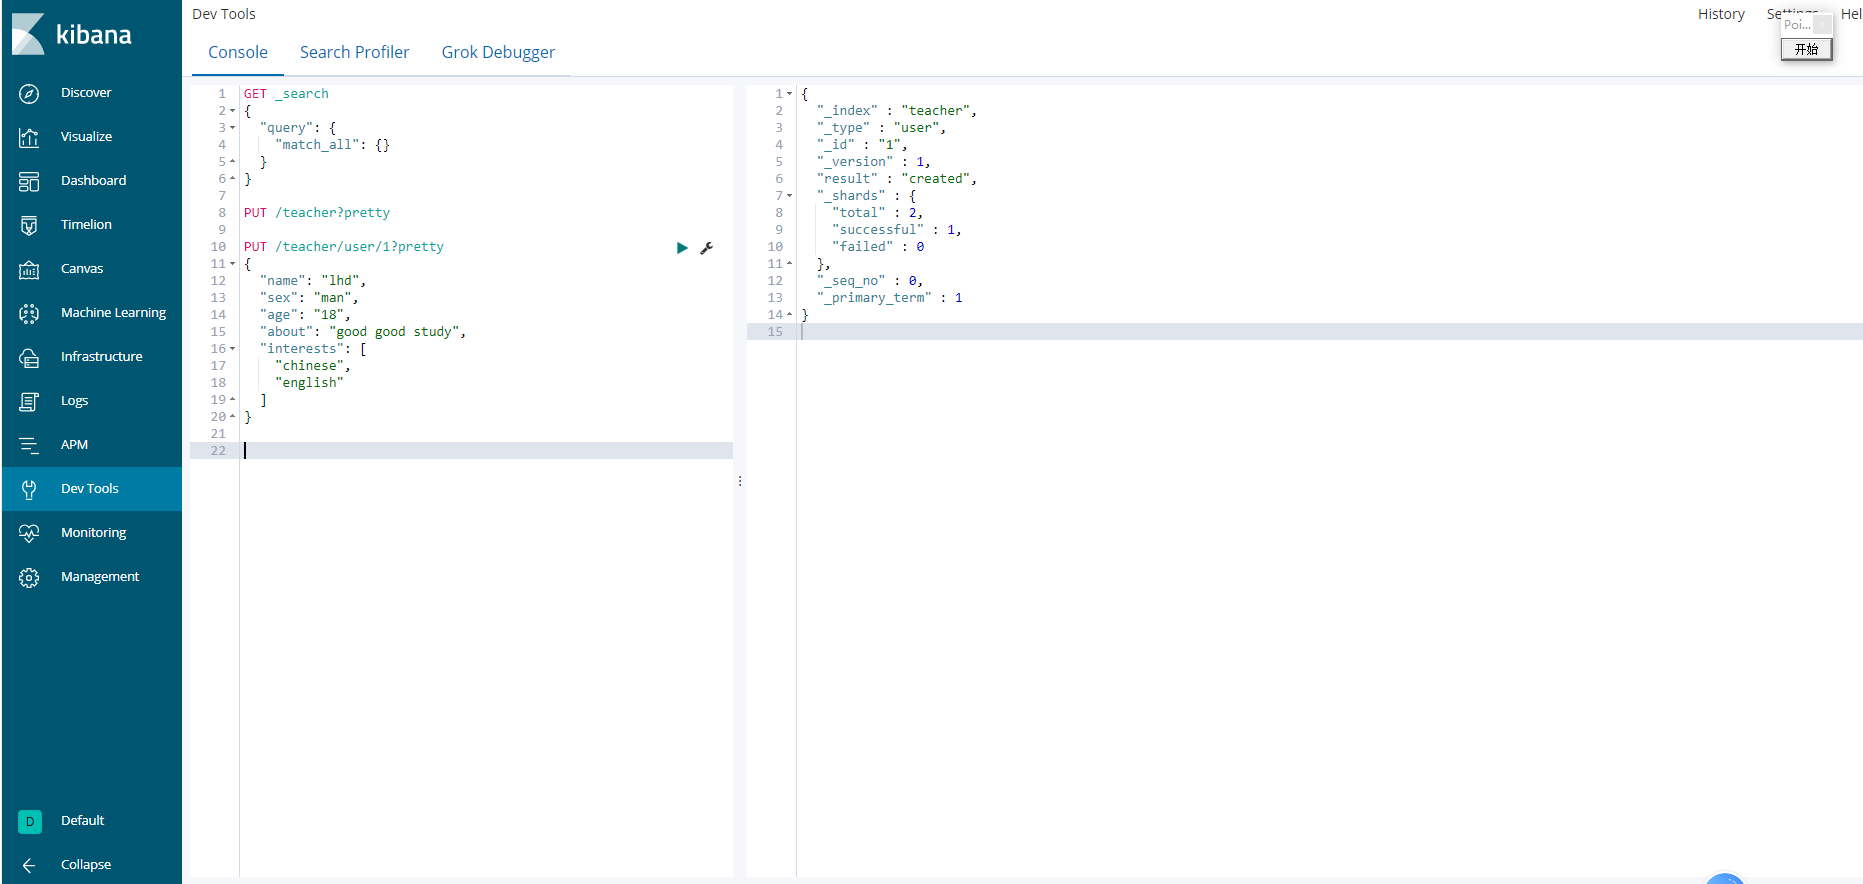
Task: Click the 开始 button
Action: pyautogui.click(x=1806, y=49)
